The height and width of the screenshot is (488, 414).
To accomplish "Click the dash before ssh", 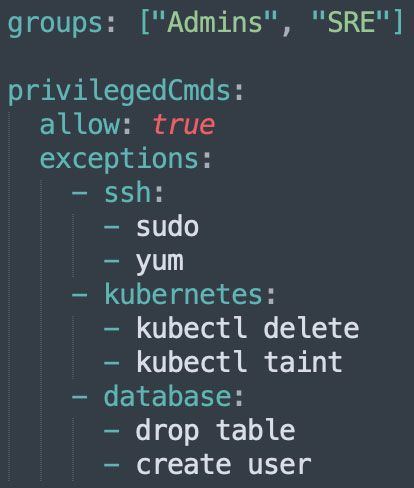I will [80, 193].
